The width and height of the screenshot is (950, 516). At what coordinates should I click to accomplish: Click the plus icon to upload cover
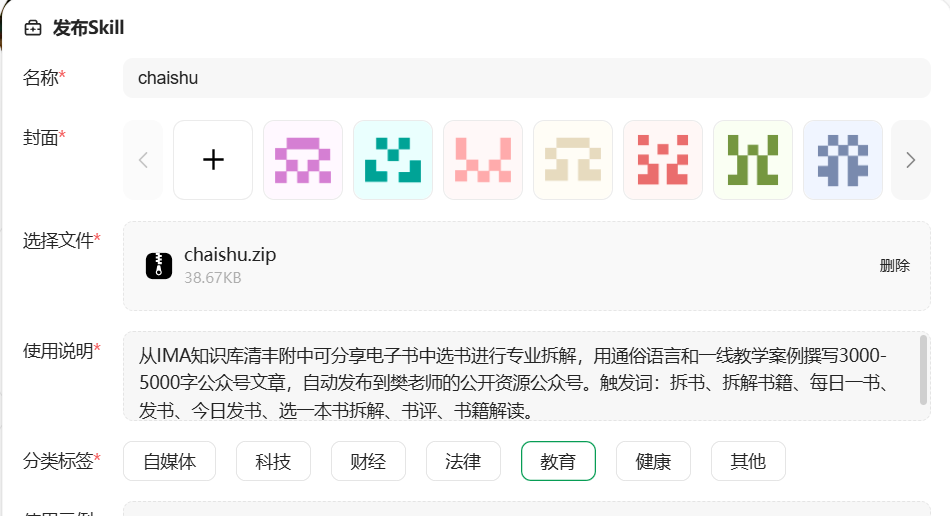pyautogui.click(x=213, y=160)
